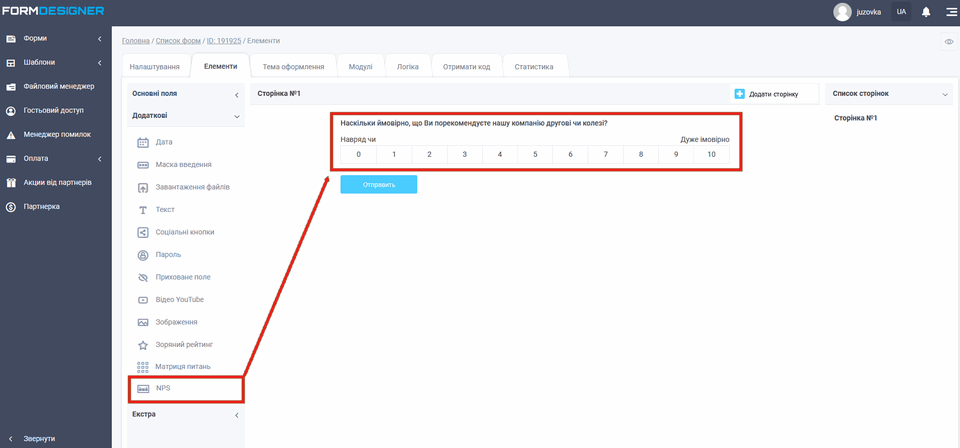
Task: Select the Question matrix grid icon
Action: (143, 367)
